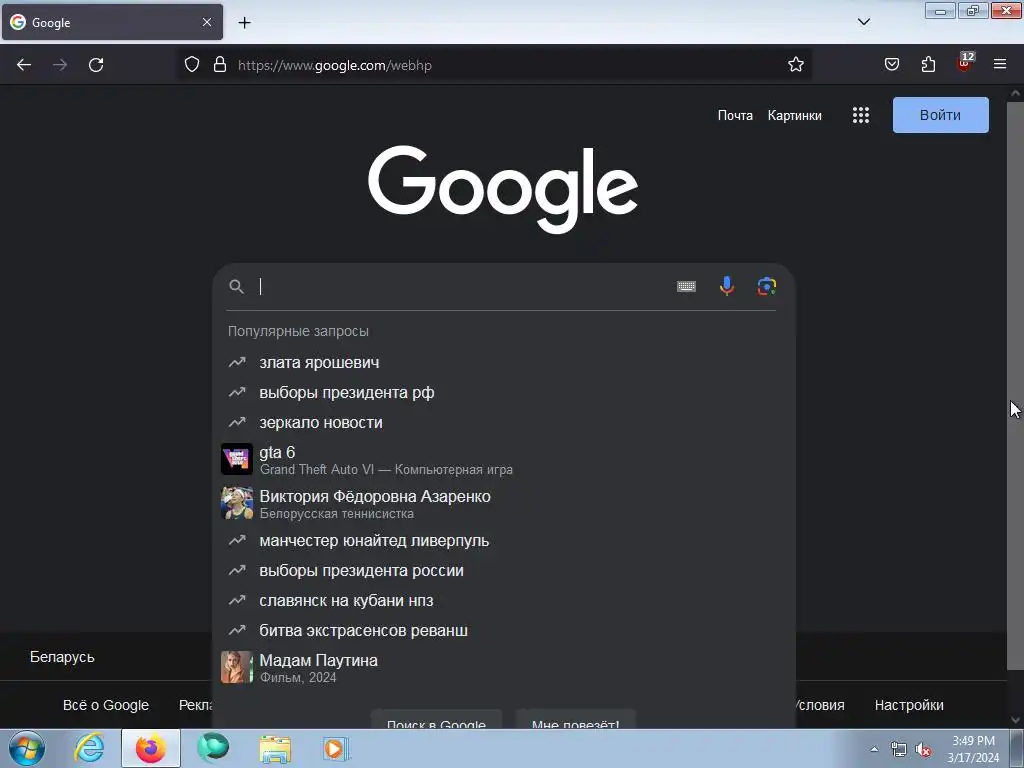This screenshot has width=1024, height=768.
Task: Open the on-screen keyboard icon in search box
Action: (686, 286)
